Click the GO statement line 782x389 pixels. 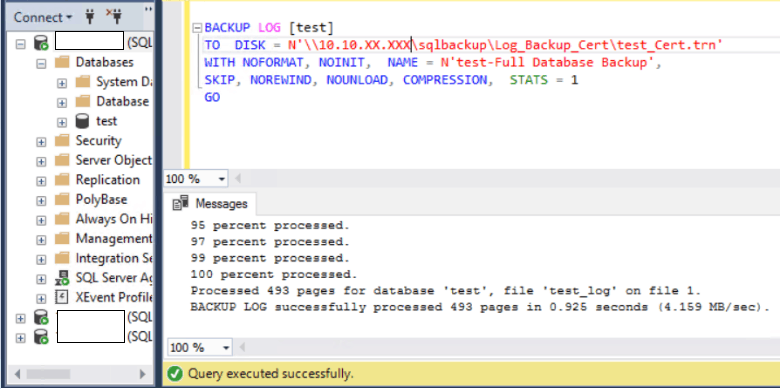point(212,98)
